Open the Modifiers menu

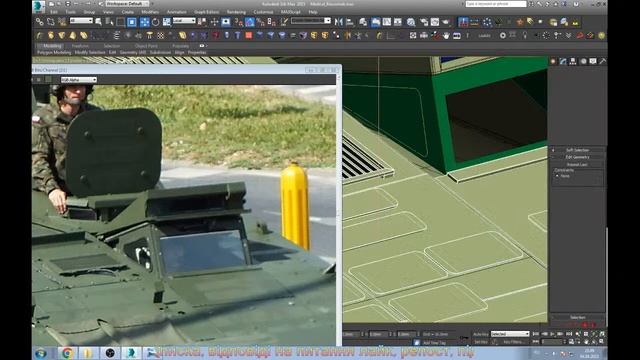click(x=150, y=12)
